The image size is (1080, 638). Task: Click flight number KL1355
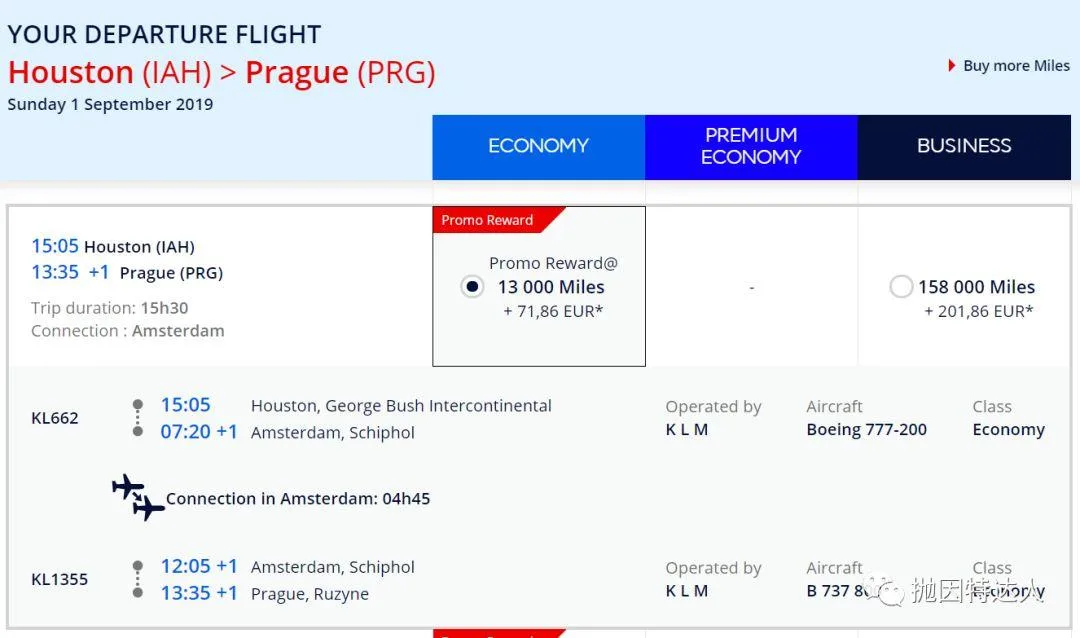[60, 579]
